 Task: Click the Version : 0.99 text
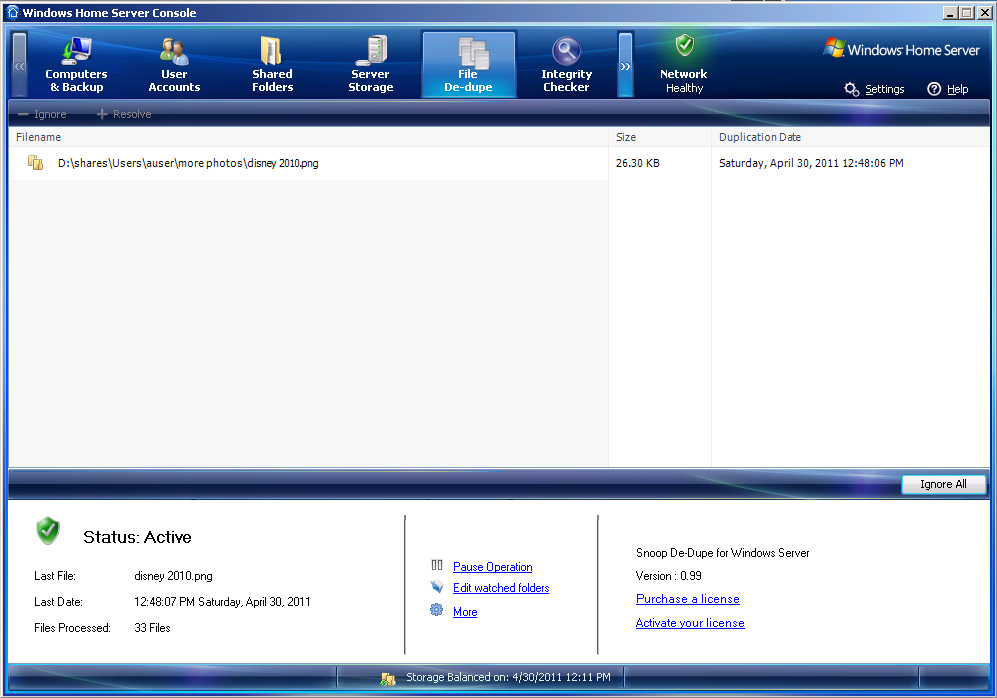pyautogui.click(x=668, y=576)
